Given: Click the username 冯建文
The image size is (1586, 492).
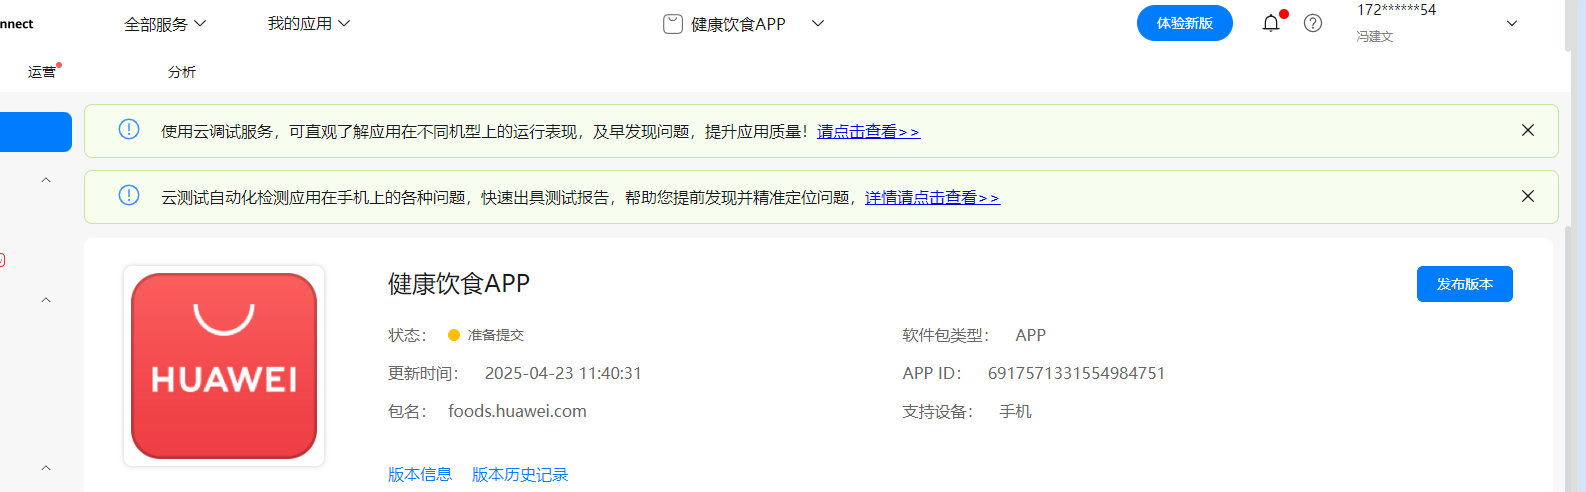Looking at the screenshot, I should pos(1375,36).
